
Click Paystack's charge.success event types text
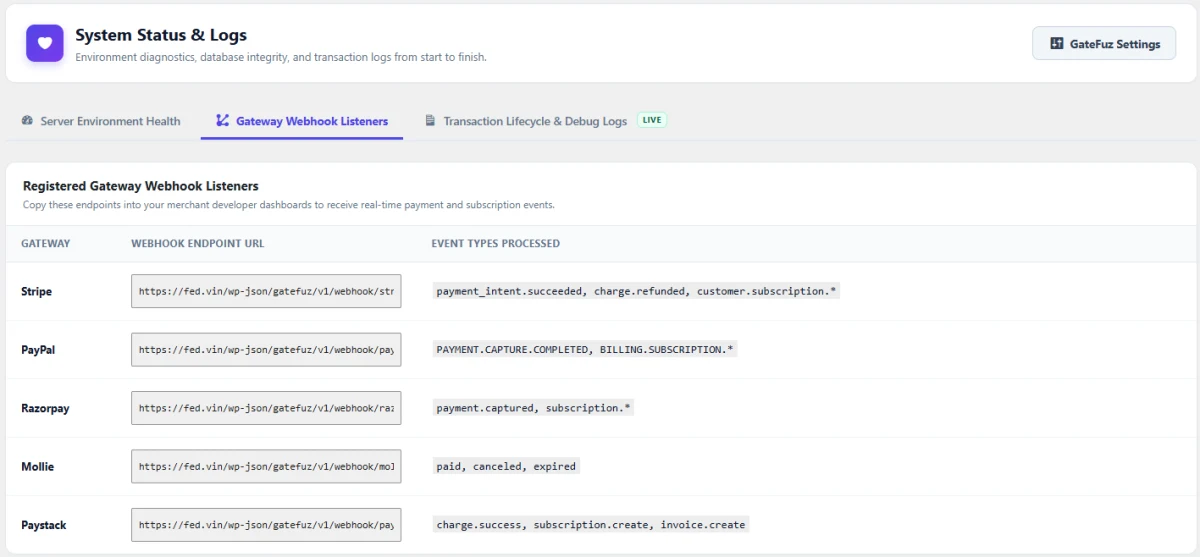click(591, 524)
